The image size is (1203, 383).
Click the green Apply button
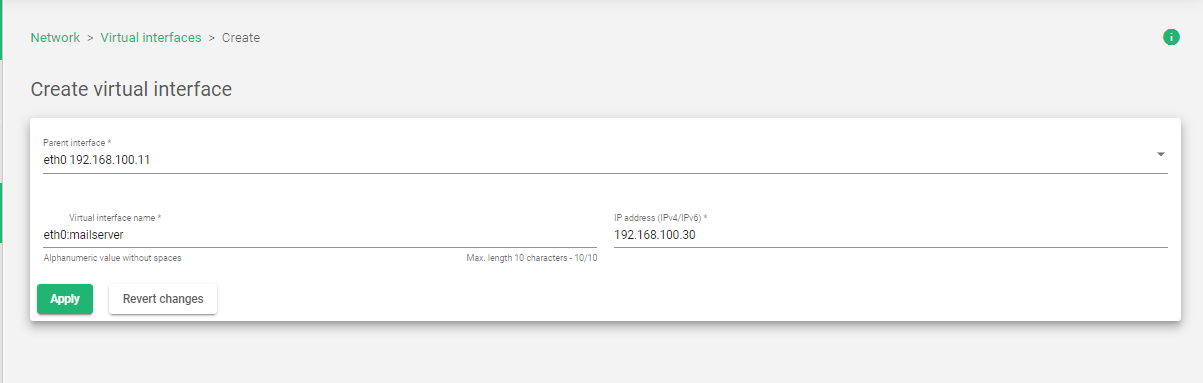point(65,299)
